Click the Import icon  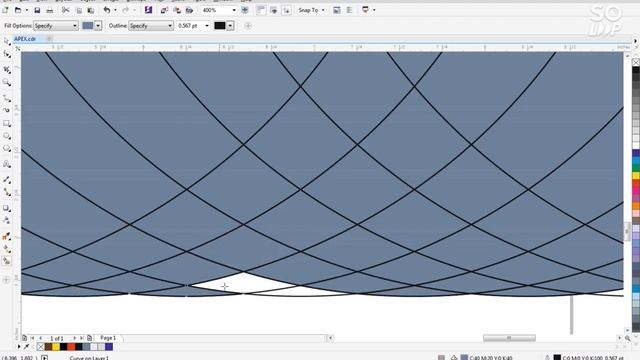[164, 10]
